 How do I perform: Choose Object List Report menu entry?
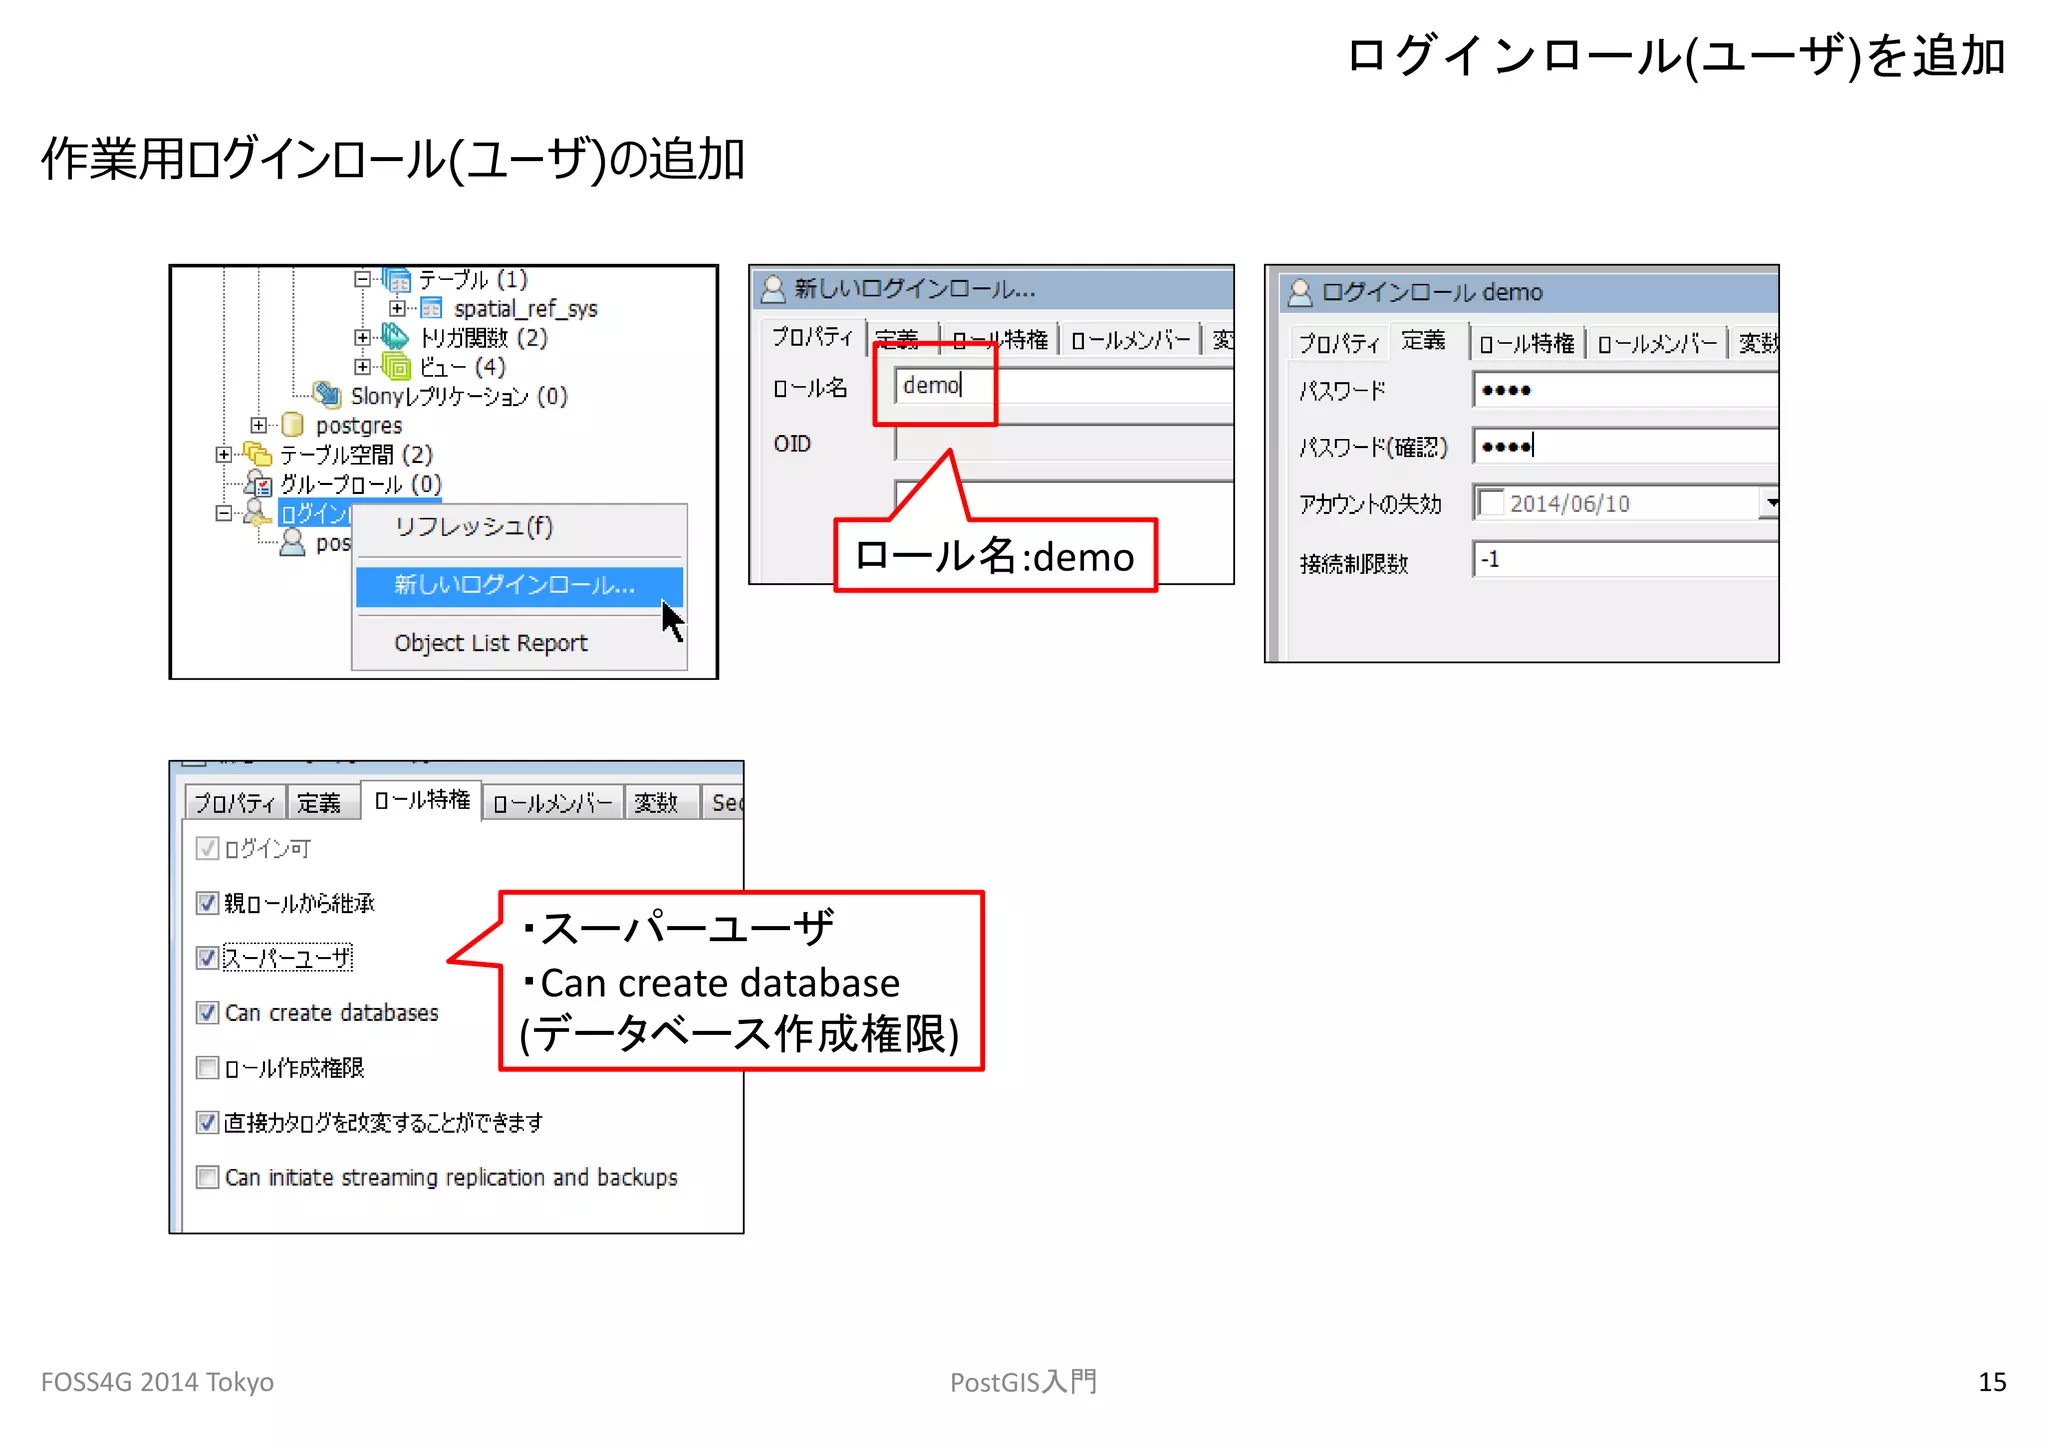520,644
